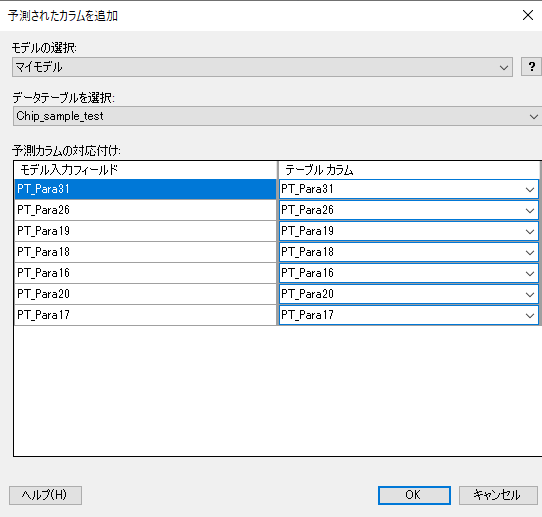Open the モデルの選択 dropdown showing マイモデル
The width and height of the screenshot is (542, 517).
coord(262,67)
